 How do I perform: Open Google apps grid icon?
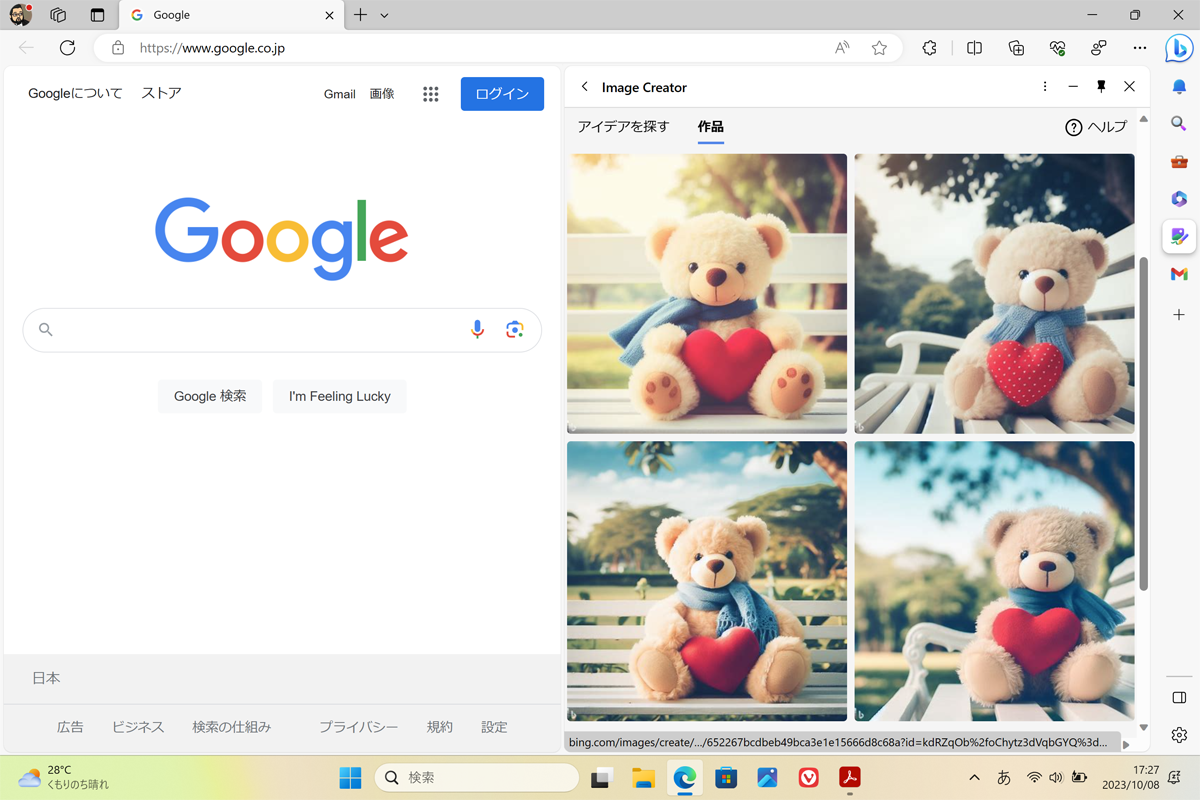click(x=431, y=94)
